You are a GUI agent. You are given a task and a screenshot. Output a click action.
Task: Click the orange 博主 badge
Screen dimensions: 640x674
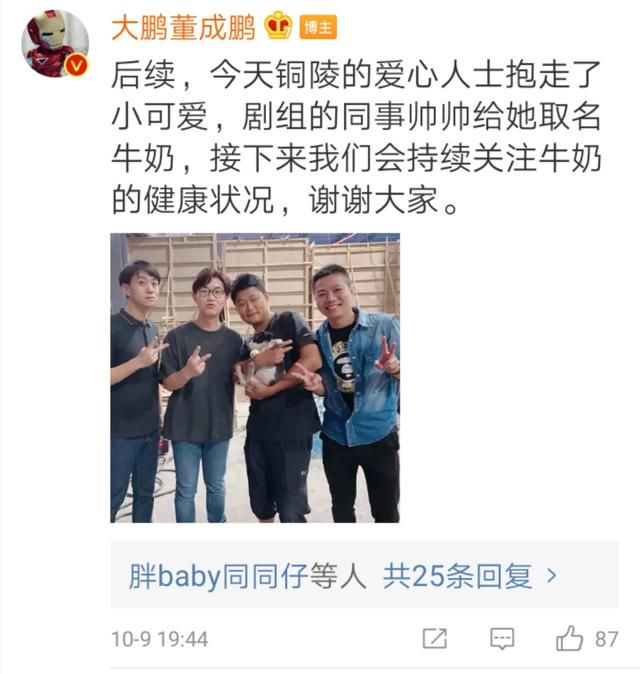tap(318, 28)
